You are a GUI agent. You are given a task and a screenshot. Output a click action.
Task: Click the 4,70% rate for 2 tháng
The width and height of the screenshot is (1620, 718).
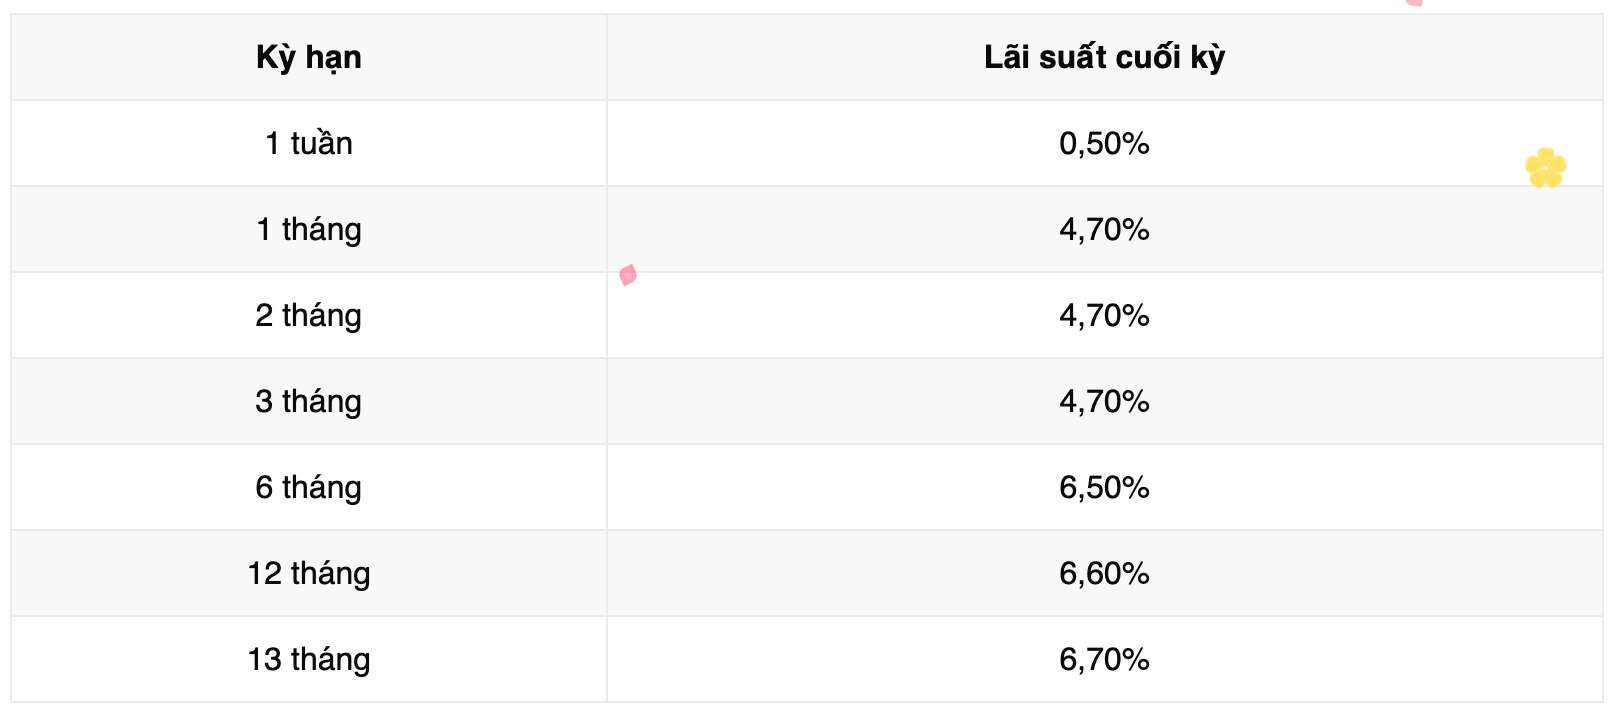pyautogui.click(x=1104, y=316)
